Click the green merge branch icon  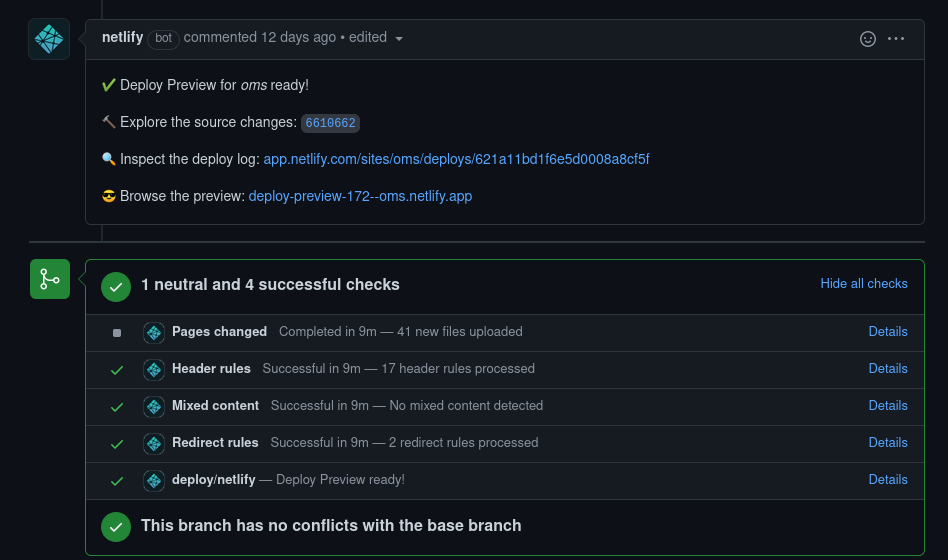50,279
